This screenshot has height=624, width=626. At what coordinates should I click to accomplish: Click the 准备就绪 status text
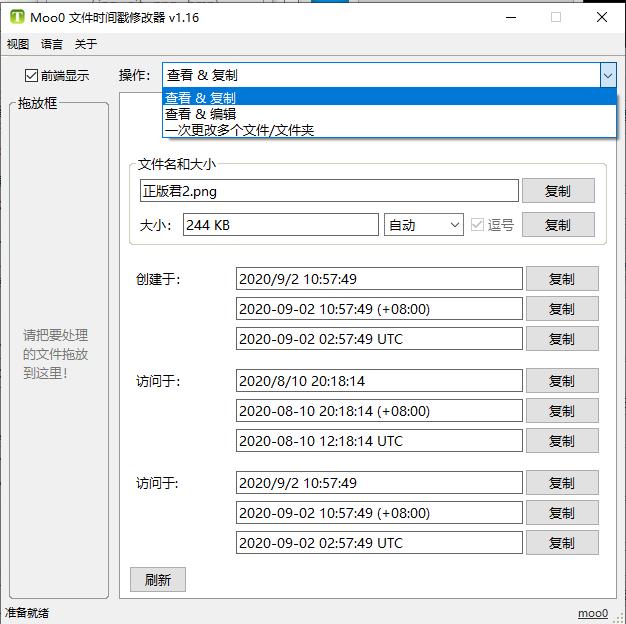pos(27,613)
